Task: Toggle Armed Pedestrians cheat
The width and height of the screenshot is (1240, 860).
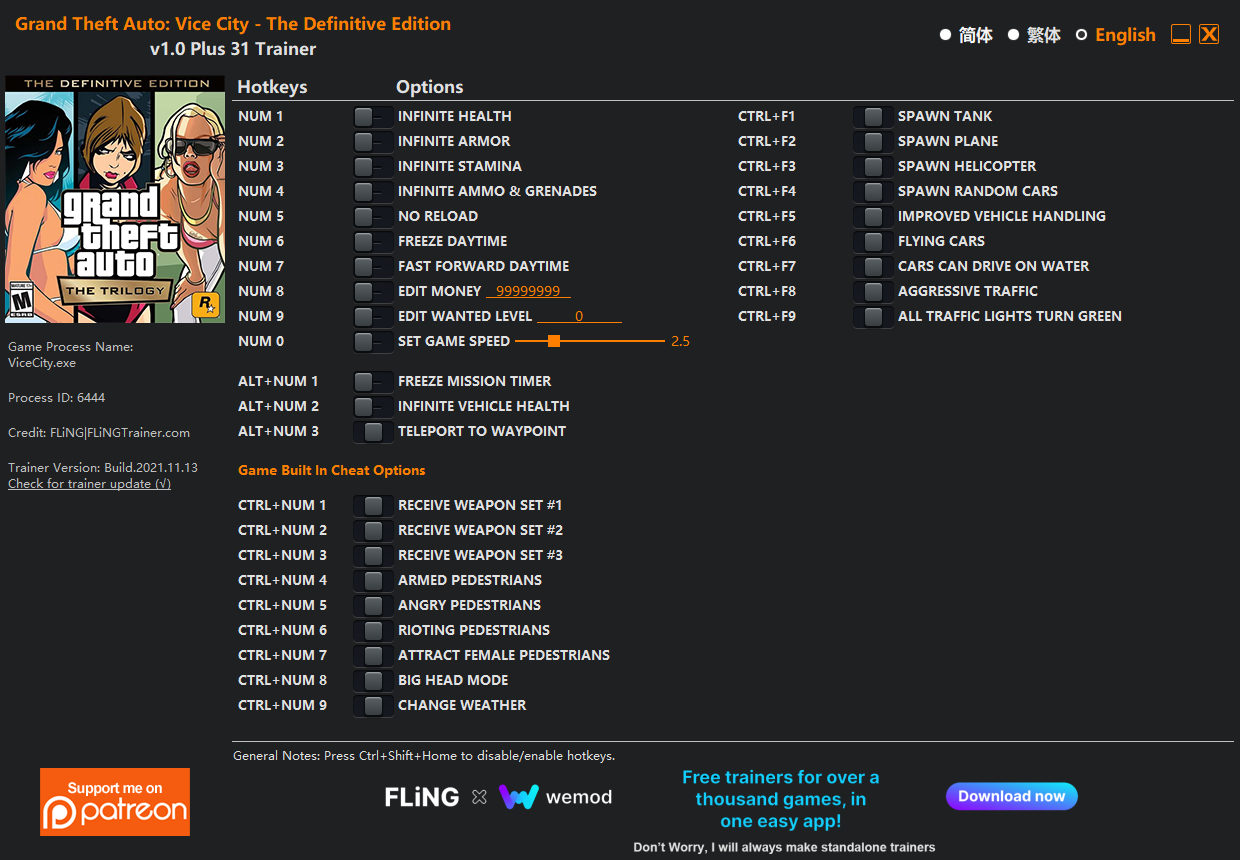Action: point(373,580)
